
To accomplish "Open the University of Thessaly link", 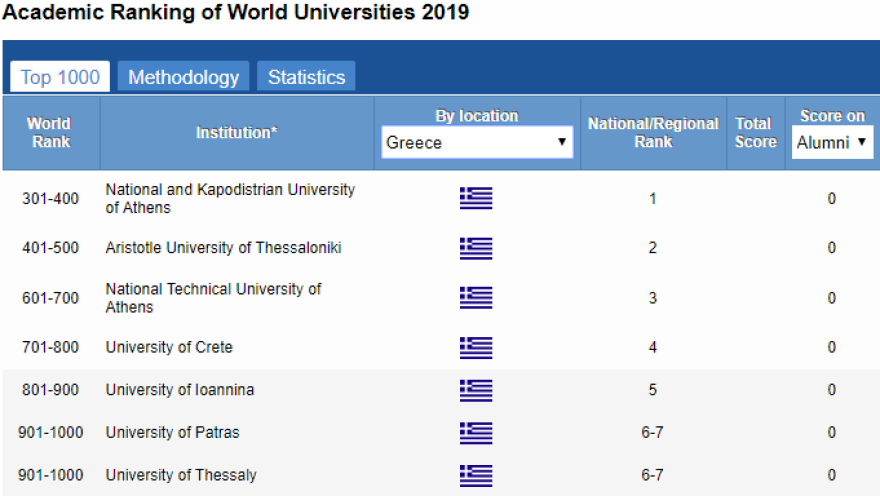I will pyautogui.click(x=181, y=475).
